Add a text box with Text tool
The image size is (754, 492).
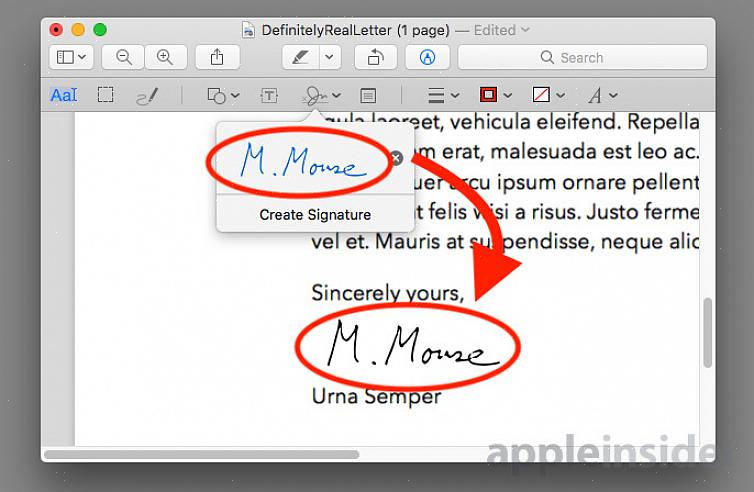point(269,95)
